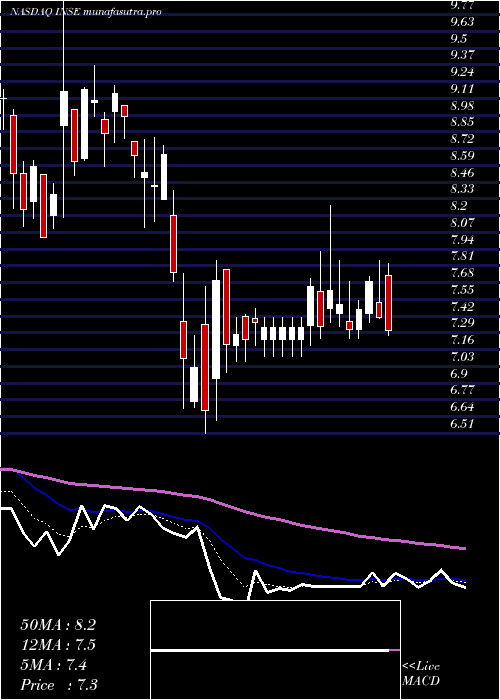
Task: Click the 5MA : 7.4 readout
Action: [x=54, y=665]
